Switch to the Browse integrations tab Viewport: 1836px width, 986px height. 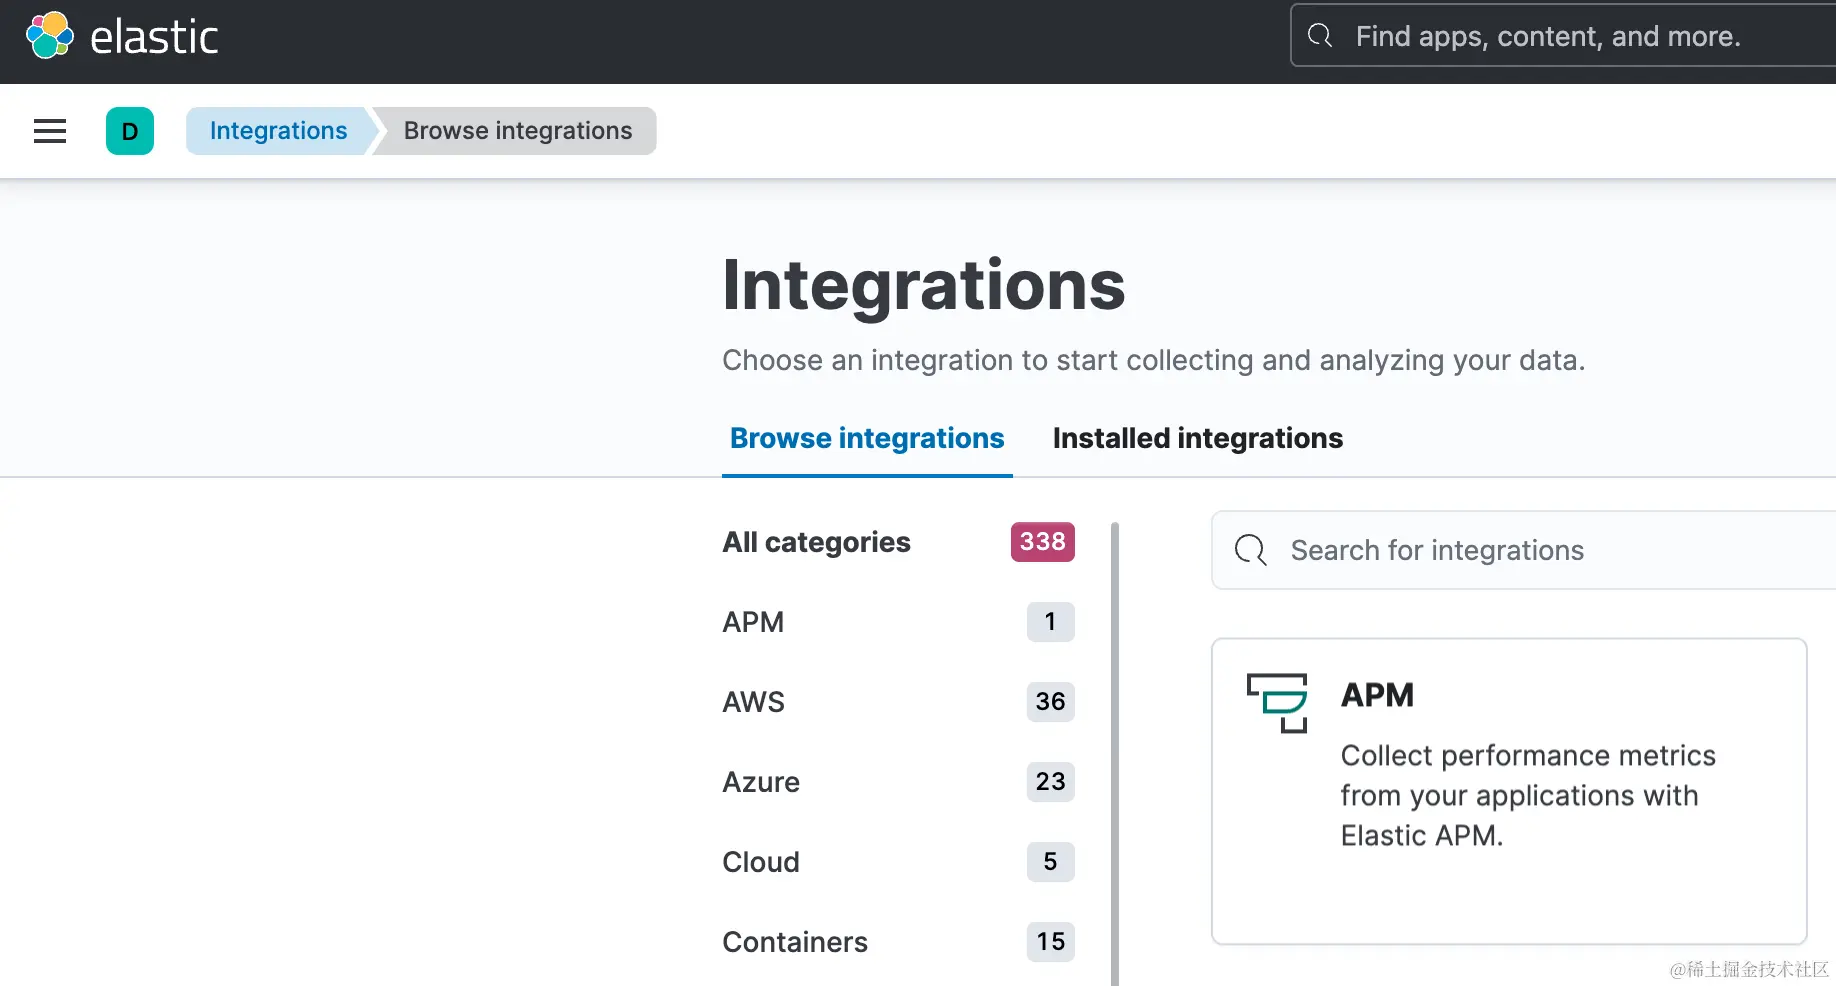tap(867, 439)
